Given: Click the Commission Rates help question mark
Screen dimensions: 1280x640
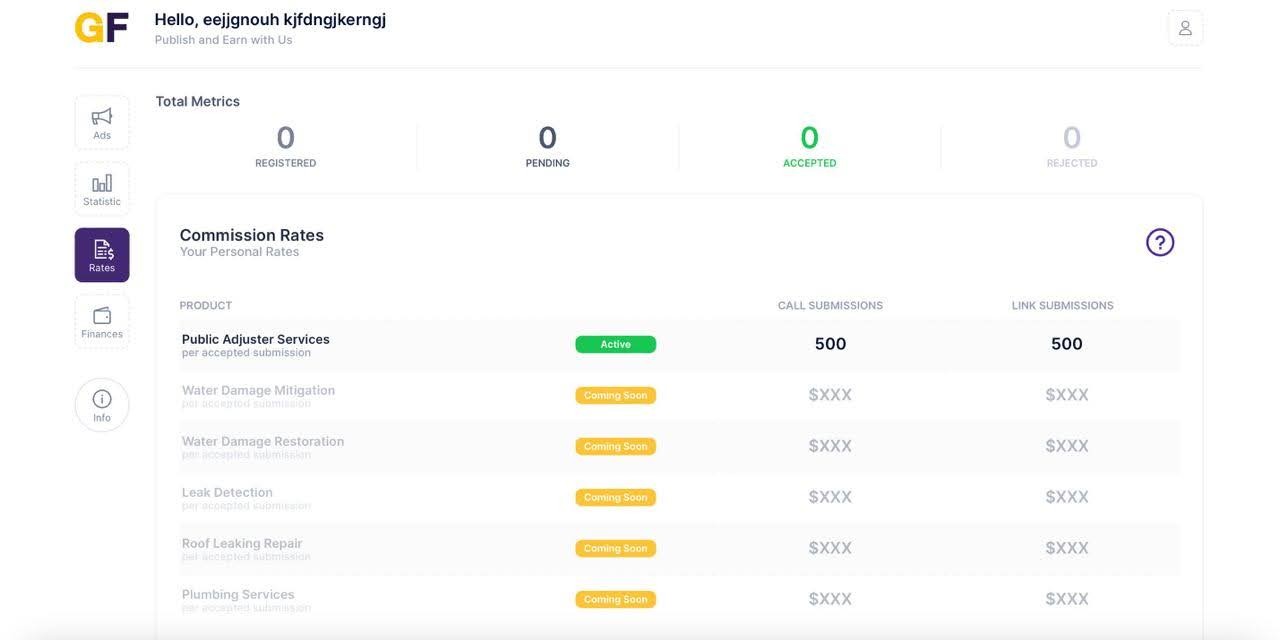Looking at the screenshot, I should tap(1160, 242).
